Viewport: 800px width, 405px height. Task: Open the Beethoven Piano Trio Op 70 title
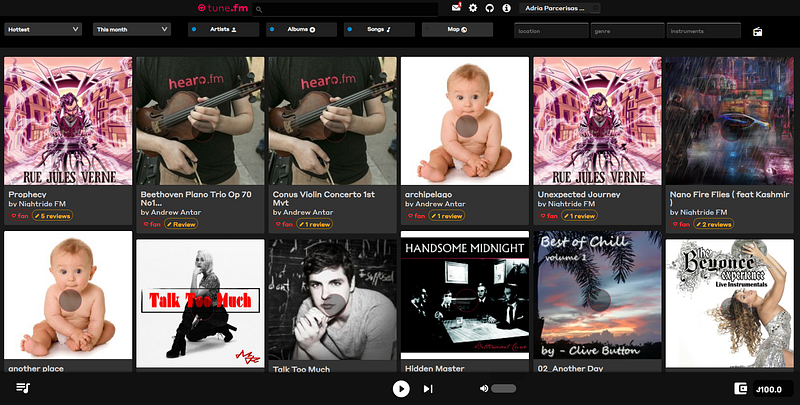coord(196,198)
